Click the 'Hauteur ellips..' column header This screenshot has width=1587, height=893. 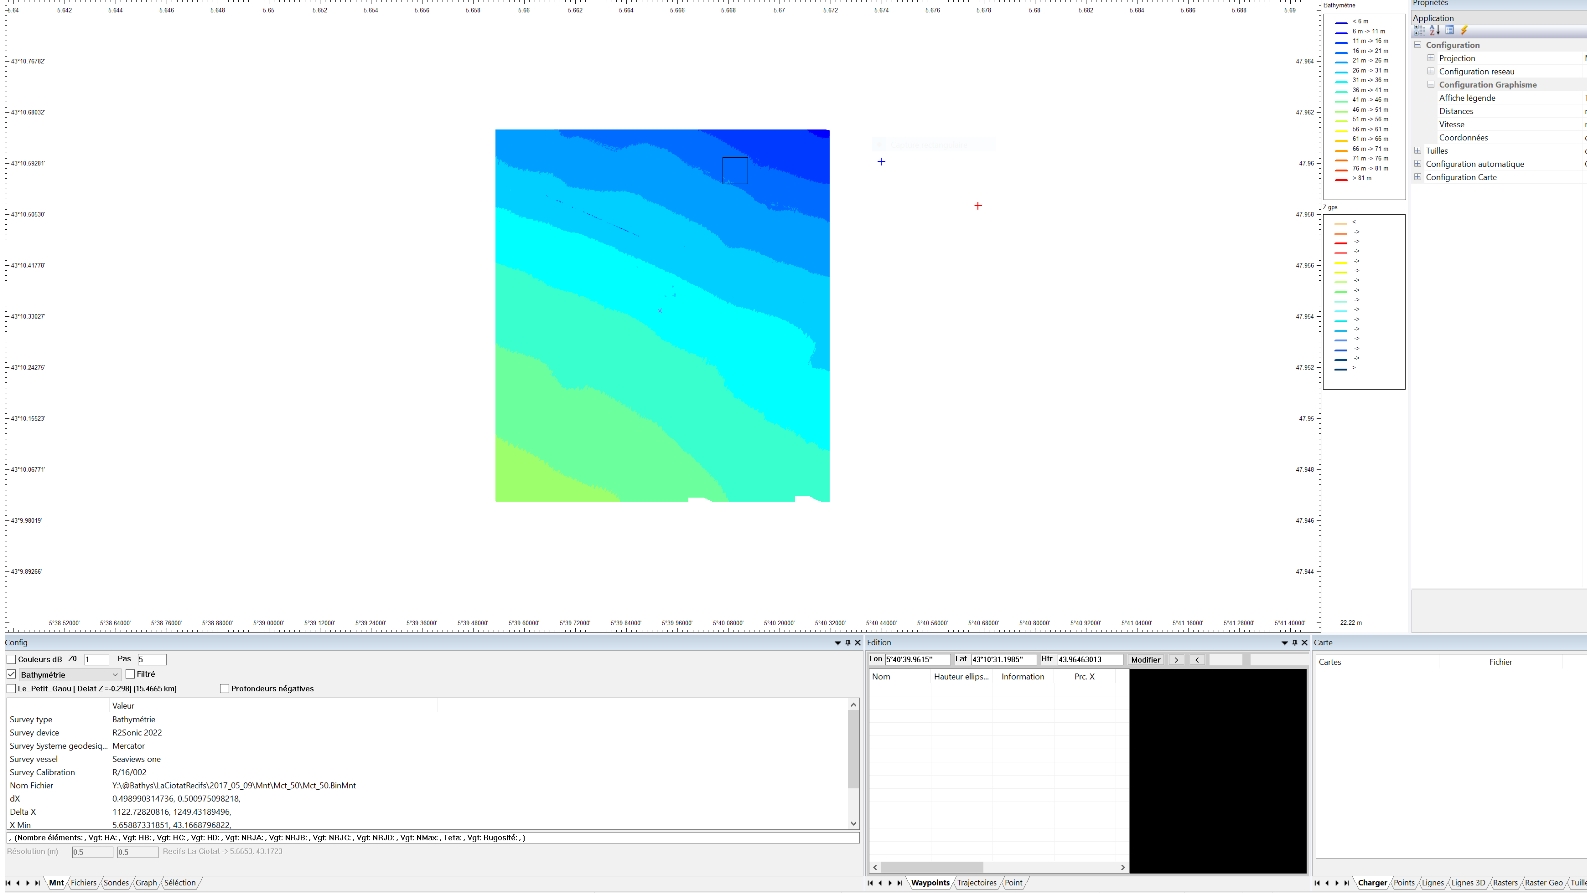click(961, 677)
